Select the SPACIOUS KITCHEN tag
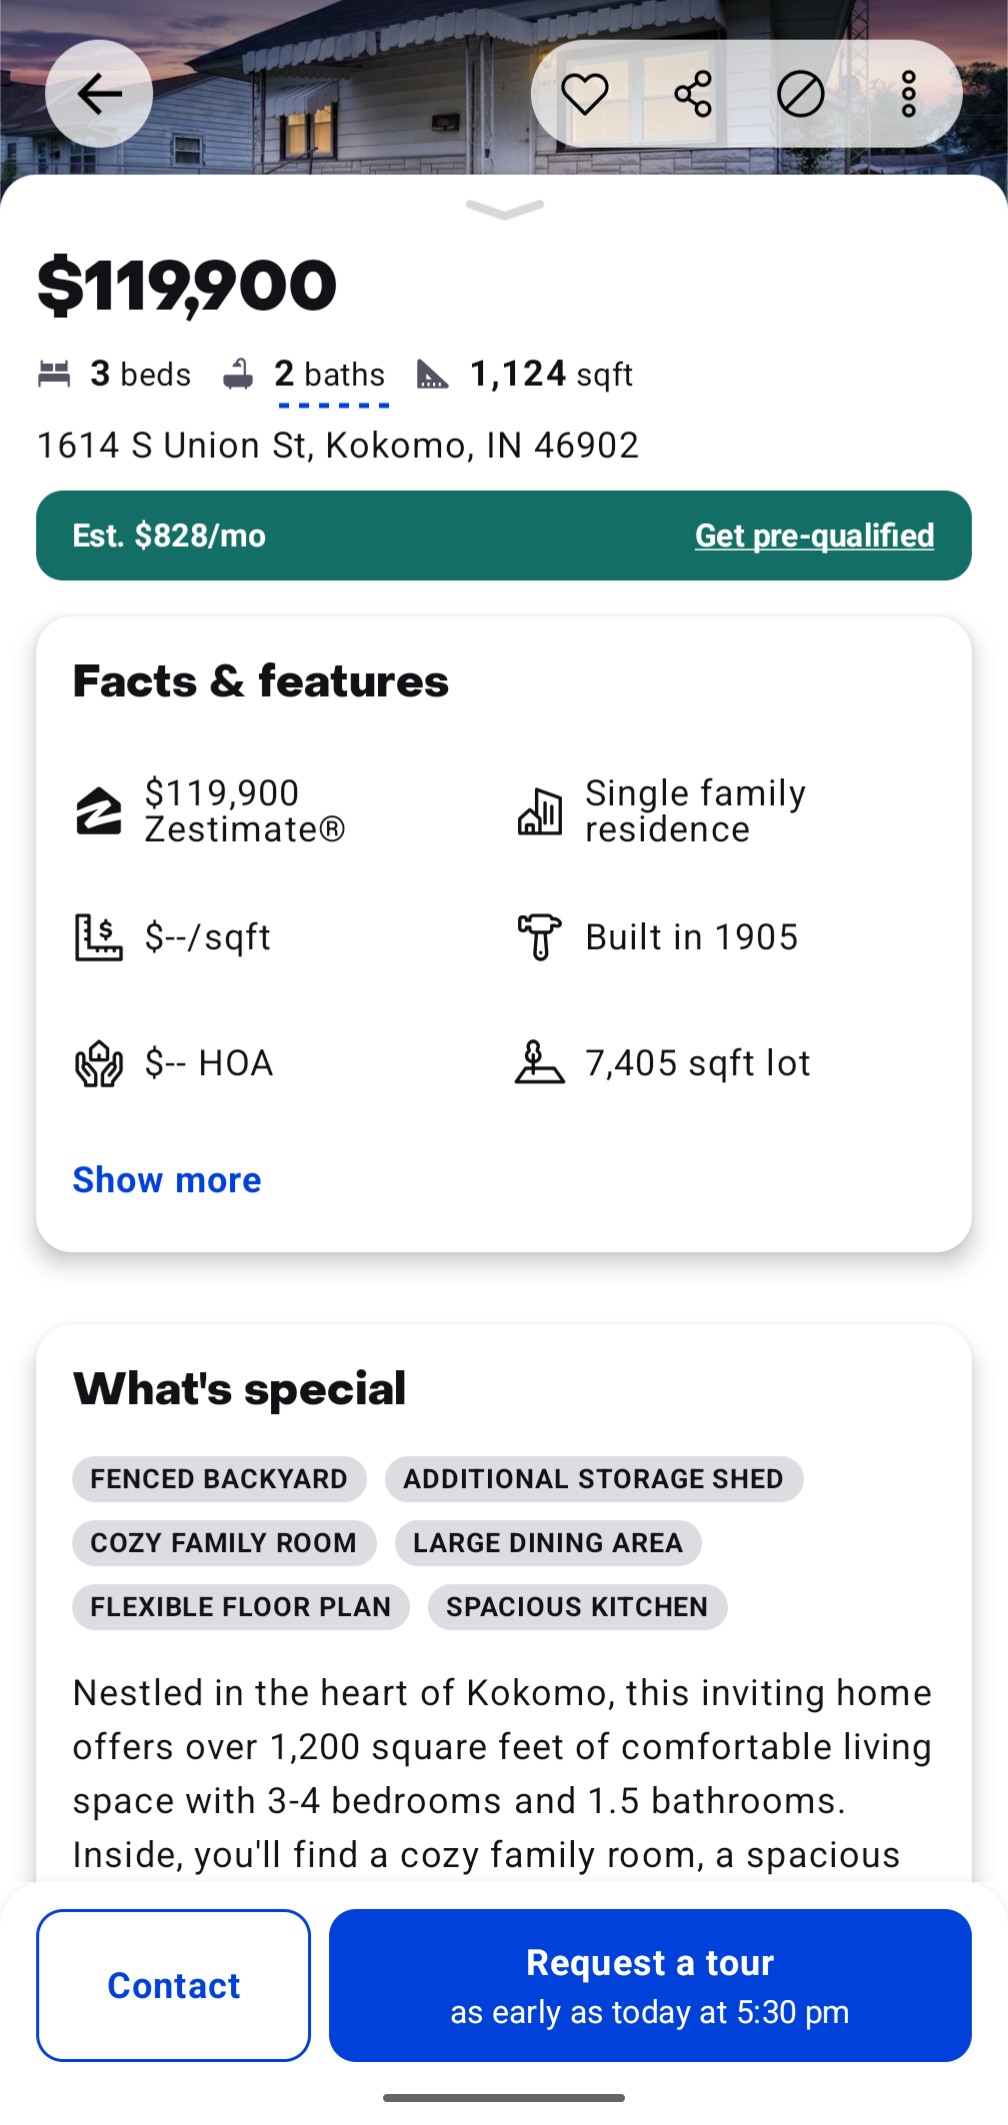1008x2125 pixels. tap(577, 1607)
